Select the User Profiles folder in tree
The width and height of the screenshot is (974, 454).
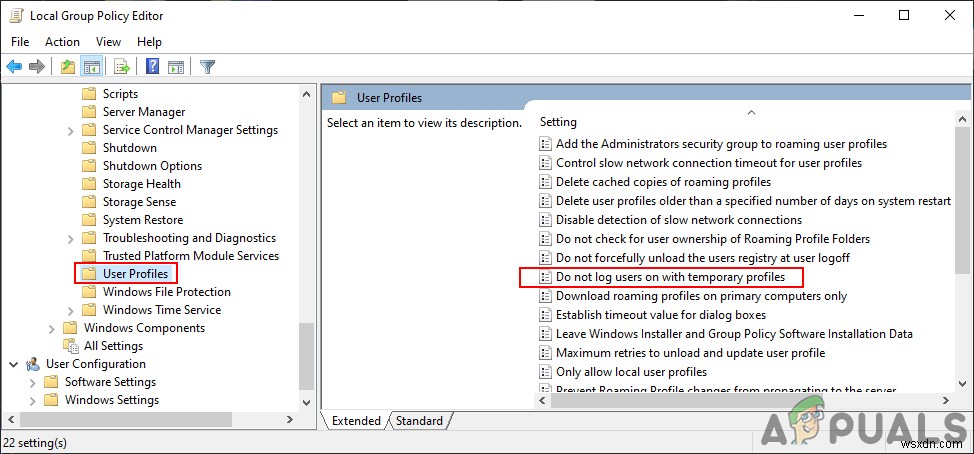134,274
